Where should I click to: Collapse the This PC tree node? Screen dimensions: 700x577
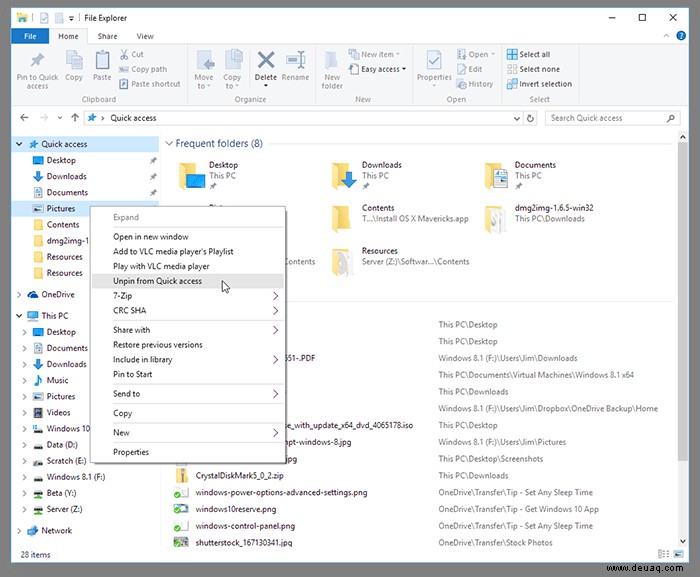click(x=19, y=316)
